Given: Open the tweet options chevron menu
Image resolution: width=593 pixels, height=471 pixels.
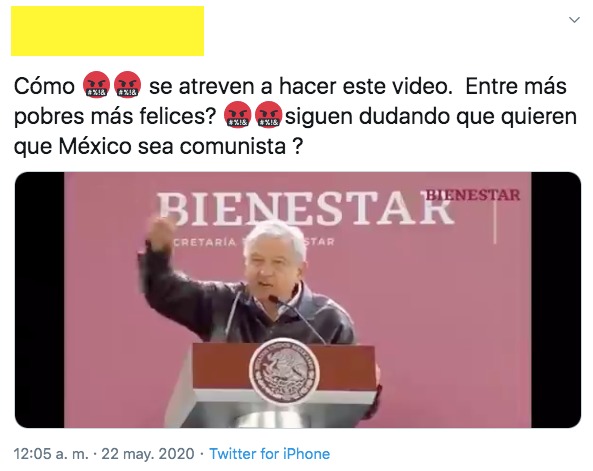Looking at the screenshot, I should coord(574,20).
